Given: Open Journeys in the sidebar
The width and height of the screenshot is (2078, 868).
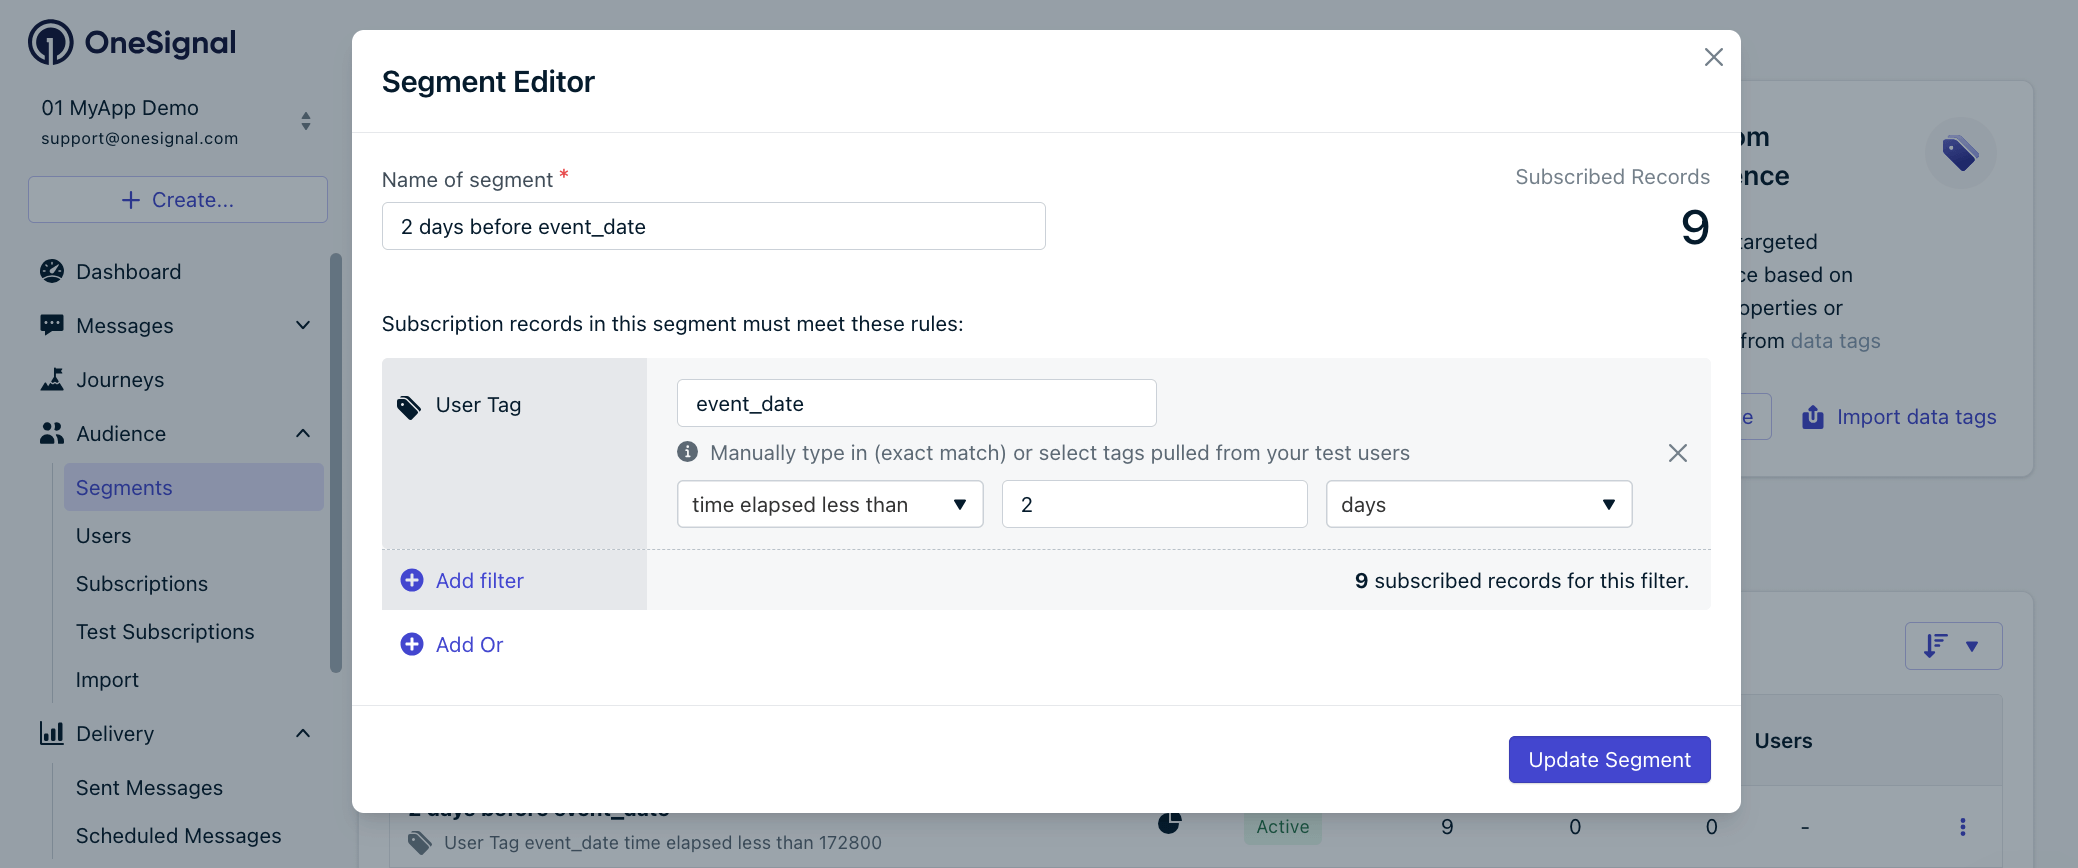Looking at the screenshot, I should pos(120,380).
